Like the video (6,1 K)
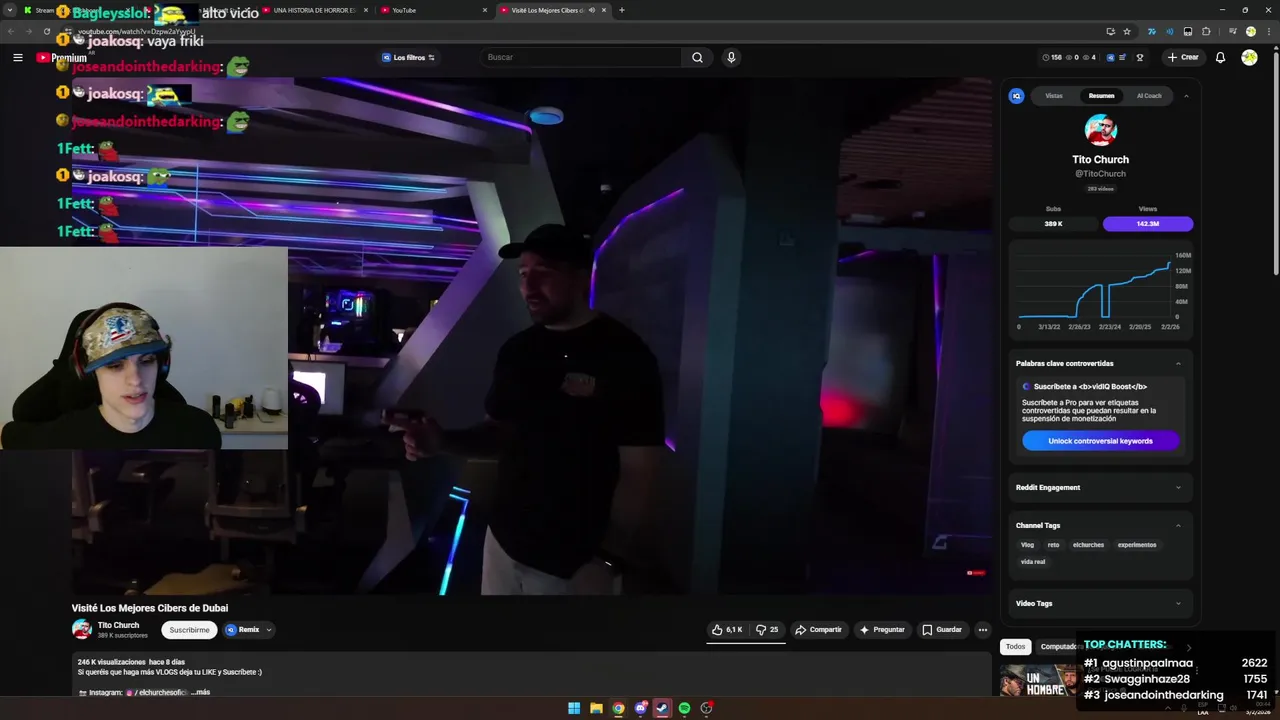 pos(727,630)
